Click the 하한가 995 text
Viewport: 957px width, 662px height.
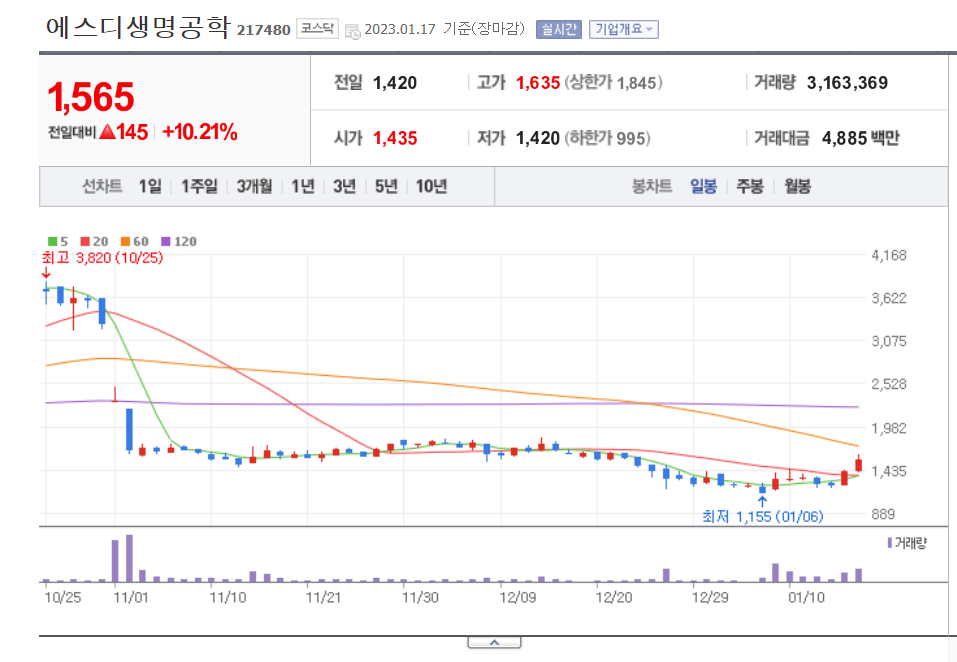tap(607, 139)
